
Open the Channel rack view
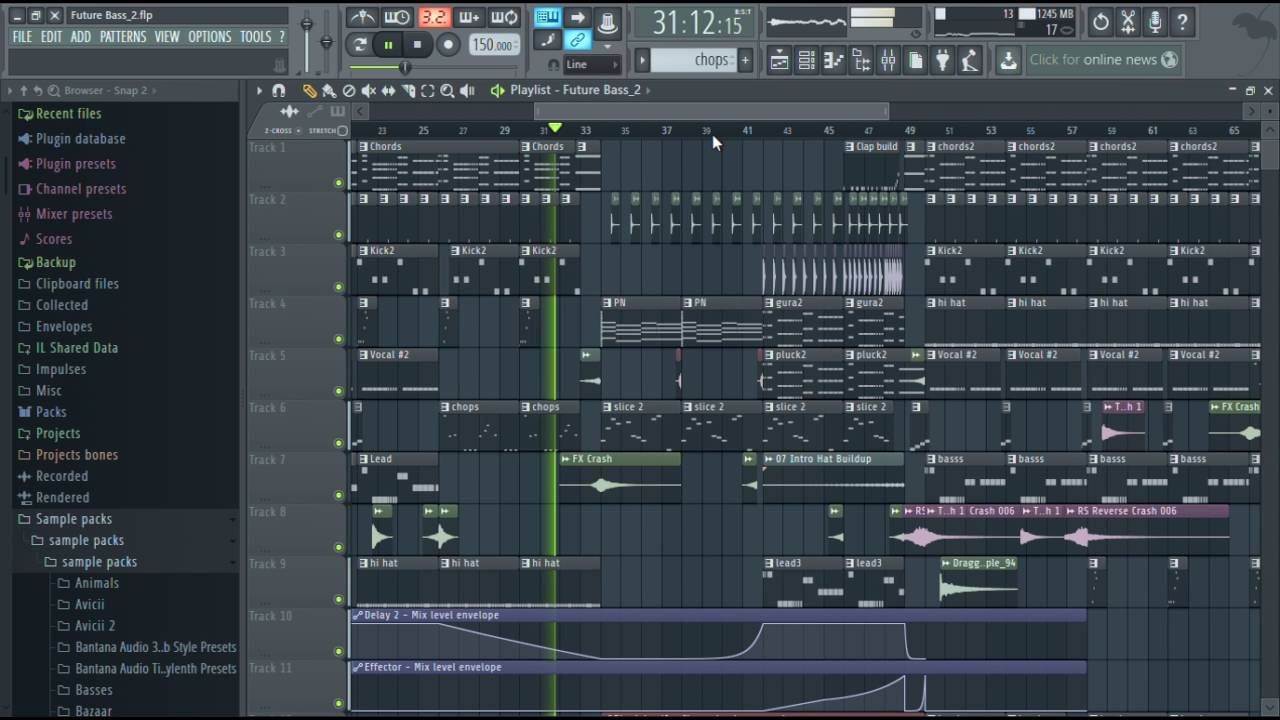tap(806, 60)
